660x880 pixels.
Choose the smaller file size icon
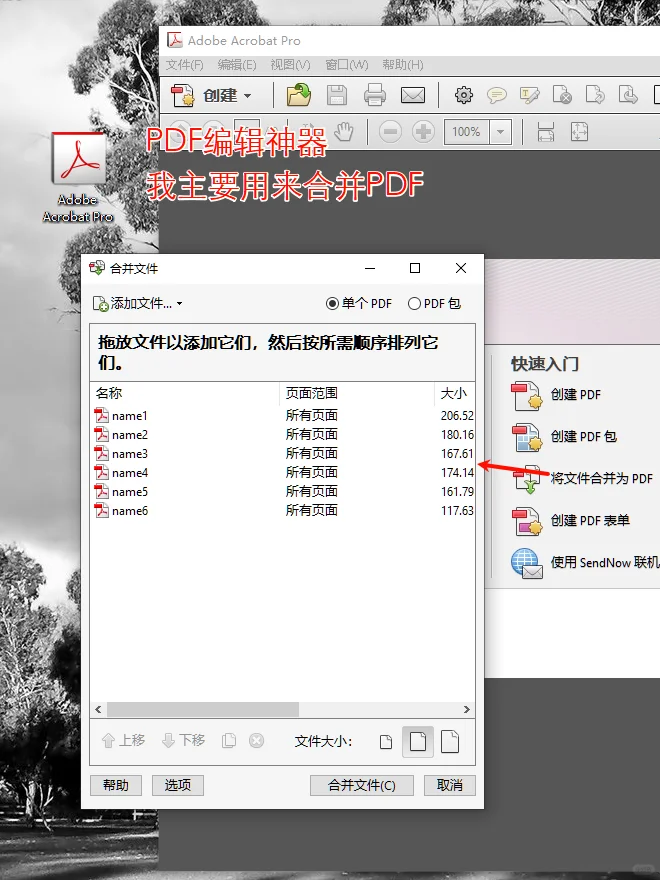point(386,742)
